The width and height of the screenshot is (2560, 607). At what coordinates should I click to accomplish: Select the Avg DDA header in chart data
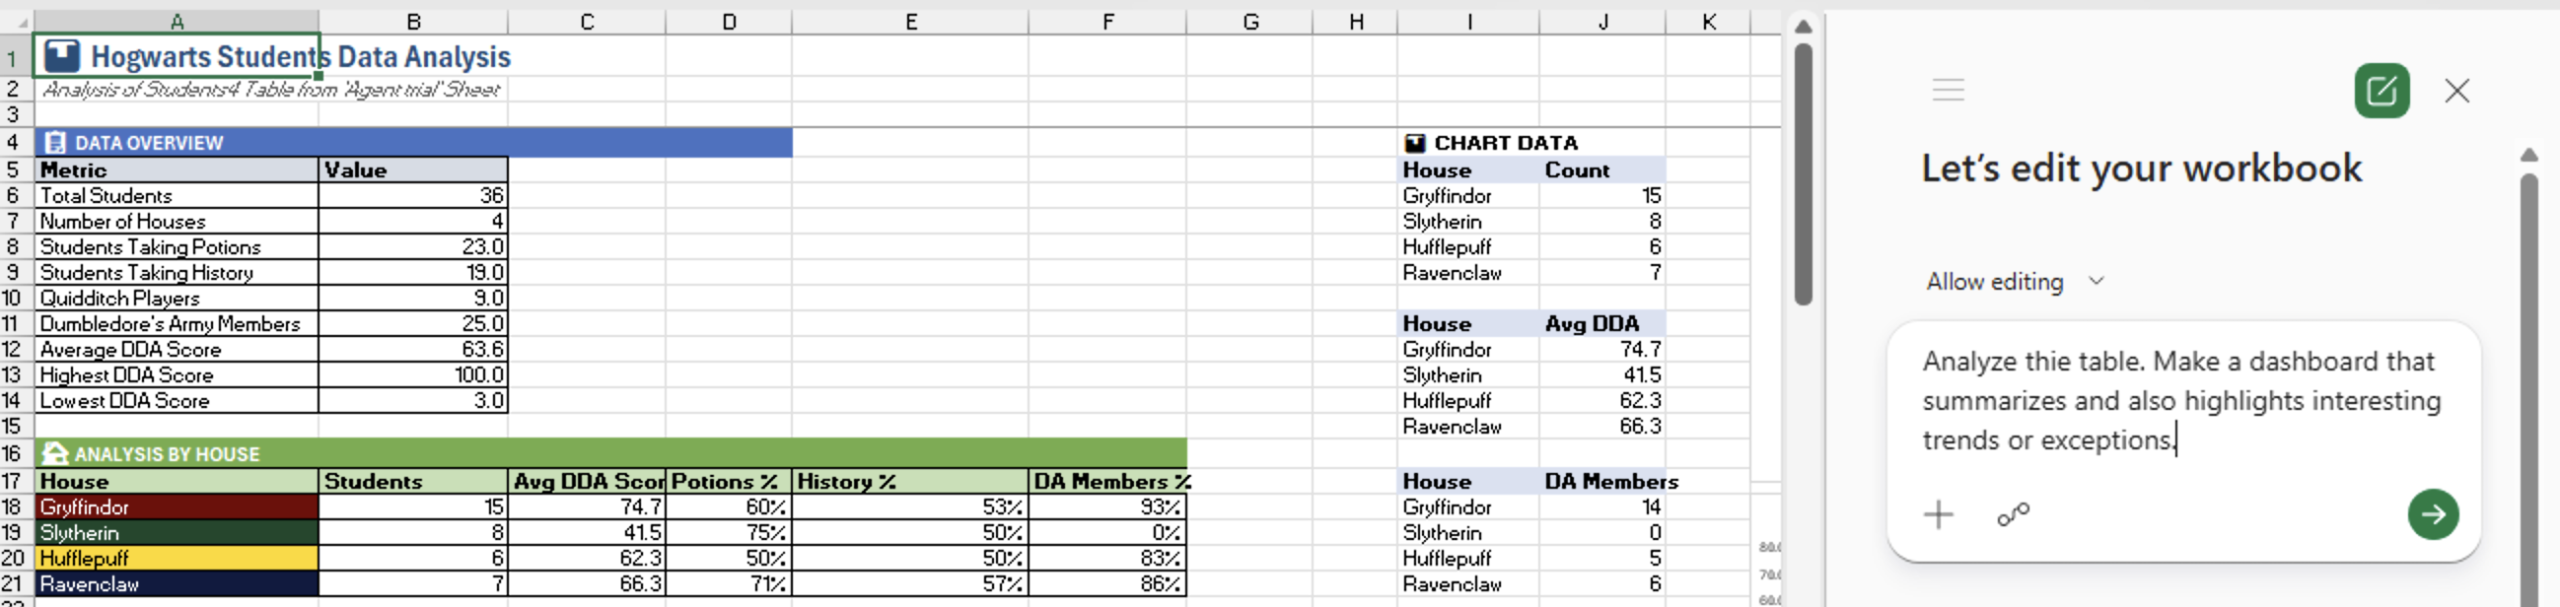[x=1602, y=324]
